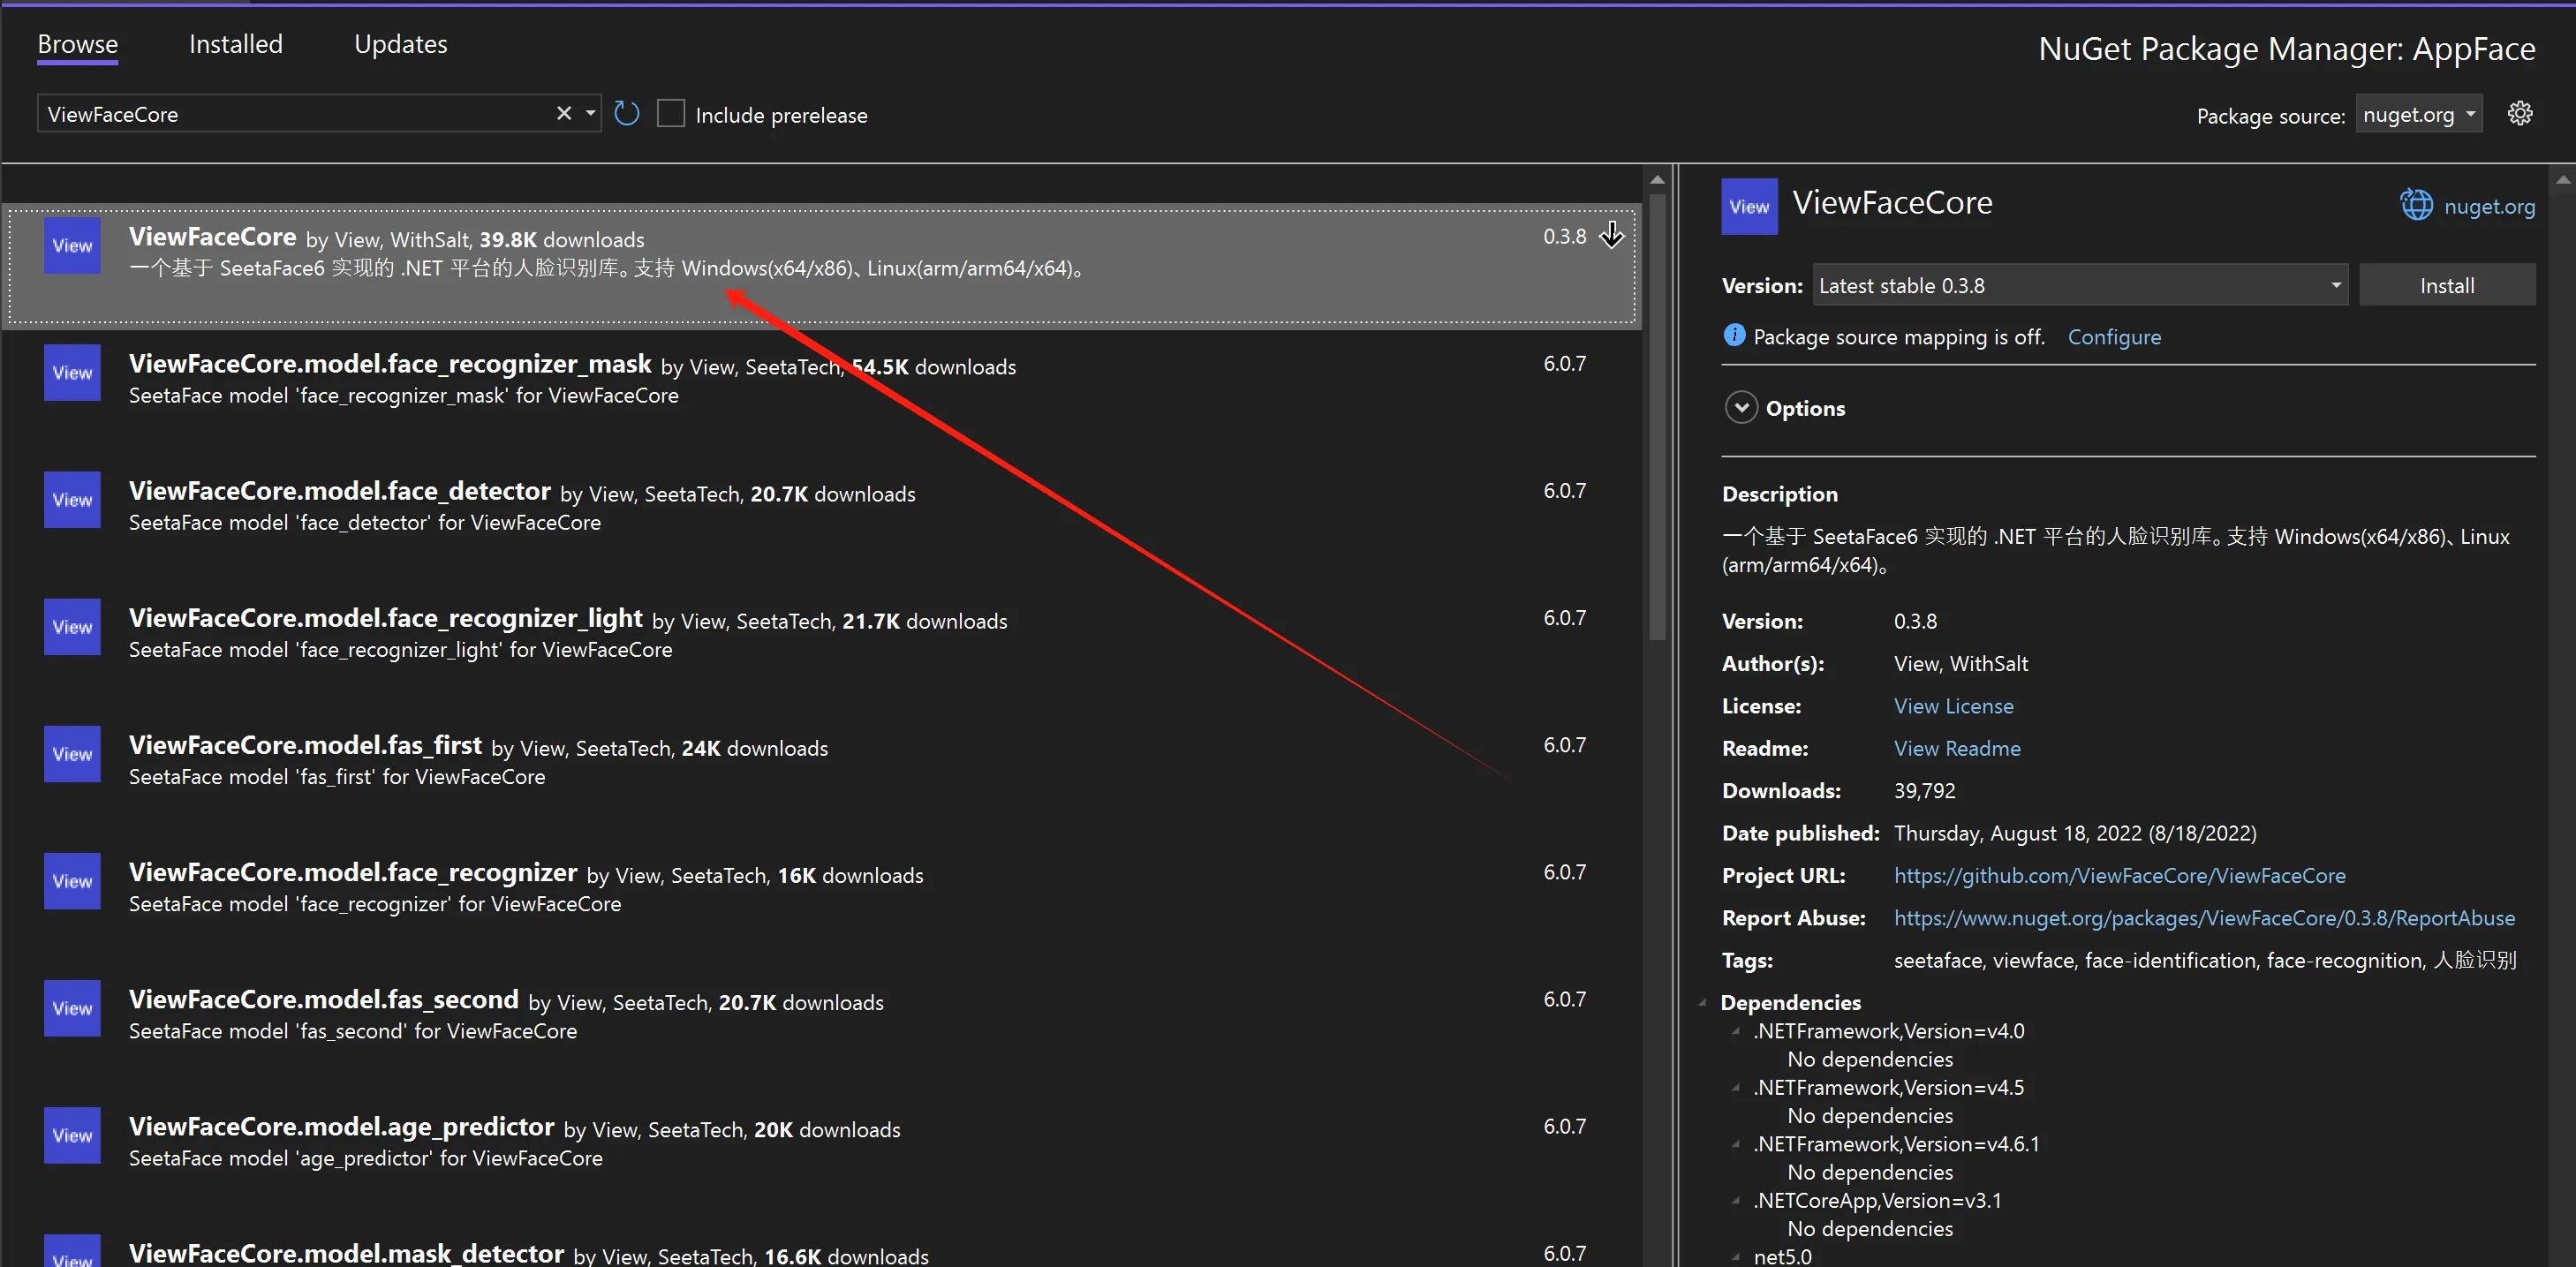Screen dimensions: 2576x1267
Task: Switch to the Browse tab
Action: tap(78, 44)
